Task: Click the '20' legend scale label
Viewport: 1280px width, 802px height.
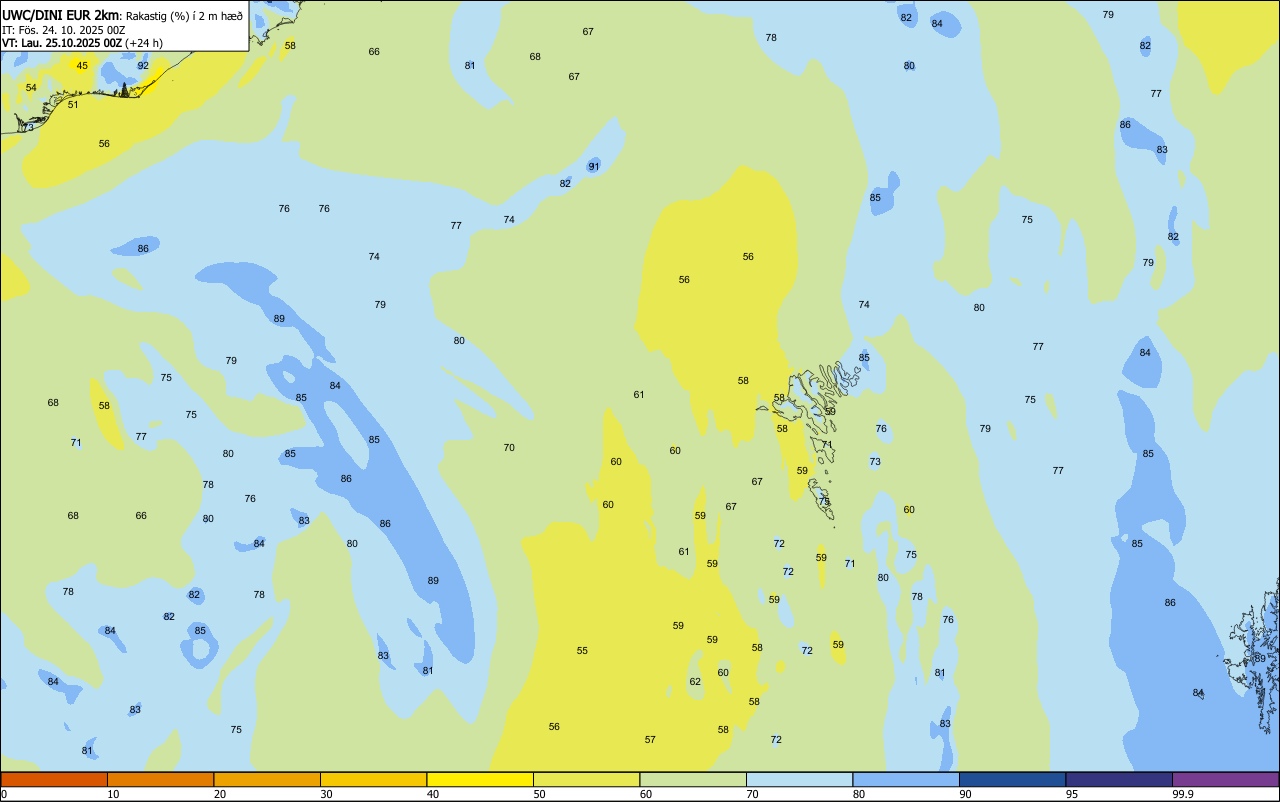Action: click(220, 794)
